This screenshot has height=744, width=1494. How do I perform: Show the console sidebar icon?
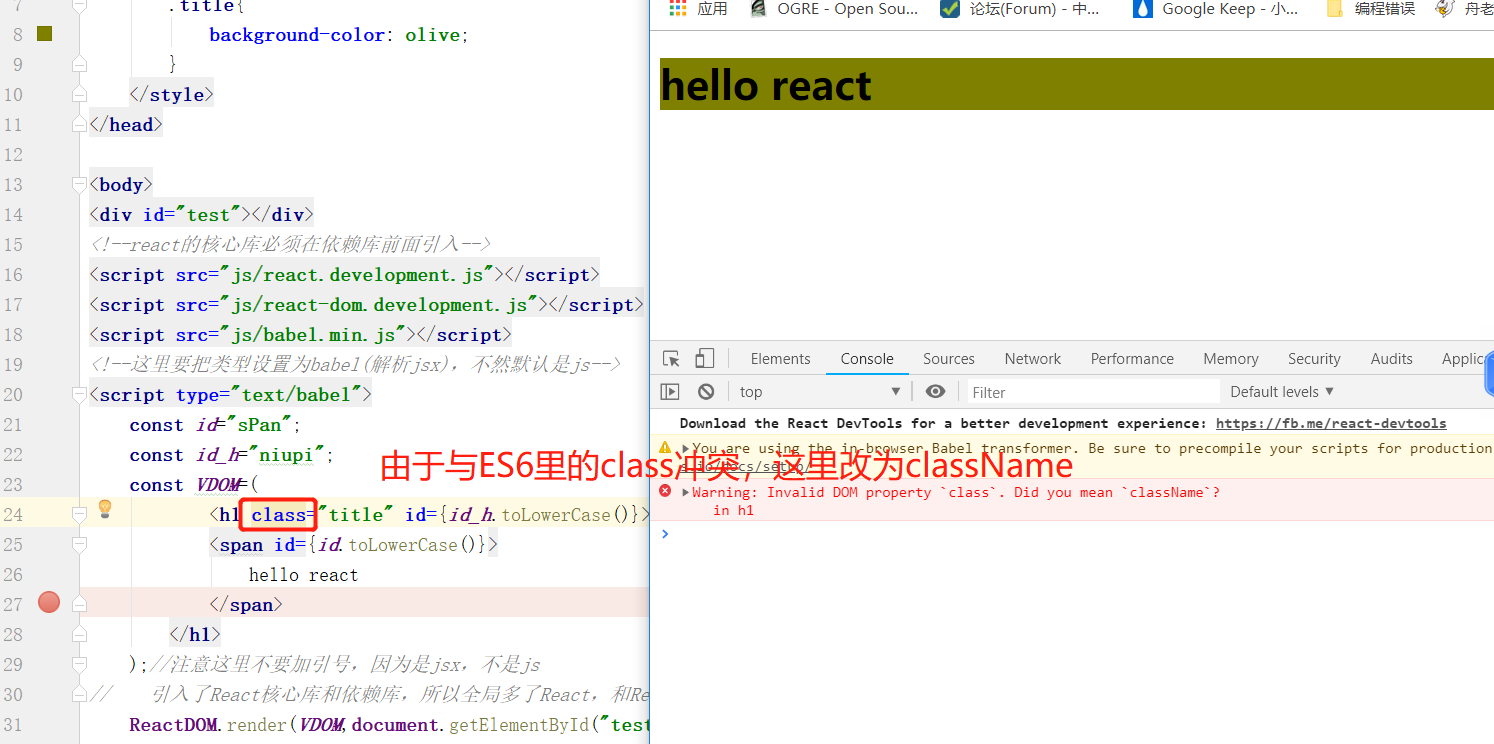coord(671,392)
